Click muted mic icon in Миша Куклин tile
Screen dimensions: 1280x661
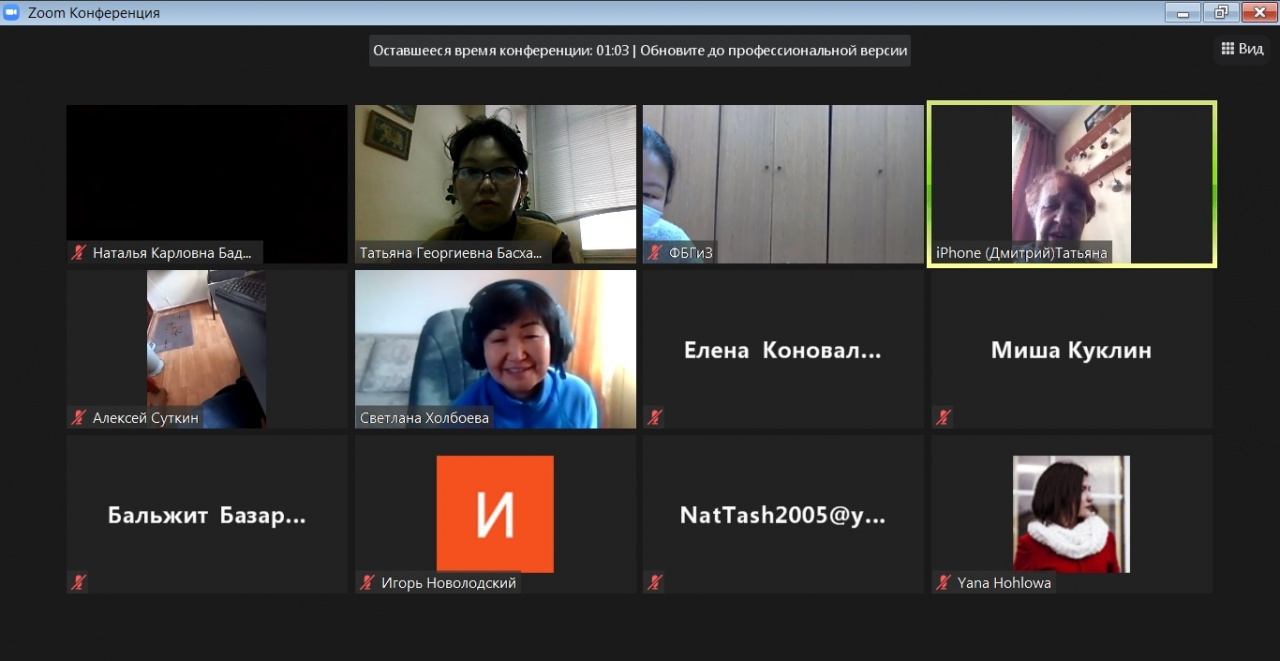(943, 418)
